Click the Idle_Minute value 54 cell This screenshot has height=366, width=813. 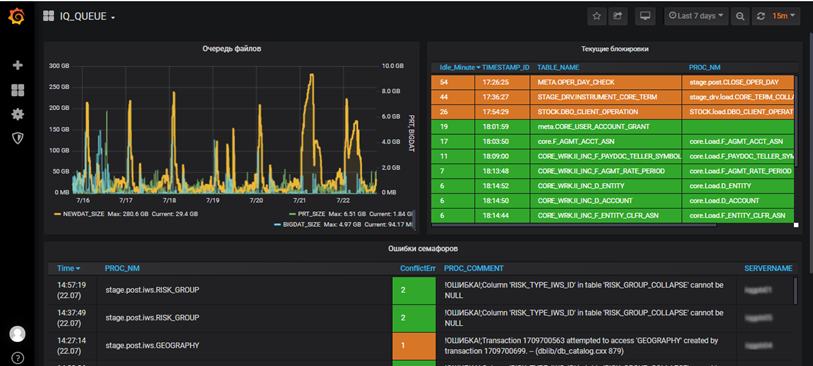tap(453, 82)
